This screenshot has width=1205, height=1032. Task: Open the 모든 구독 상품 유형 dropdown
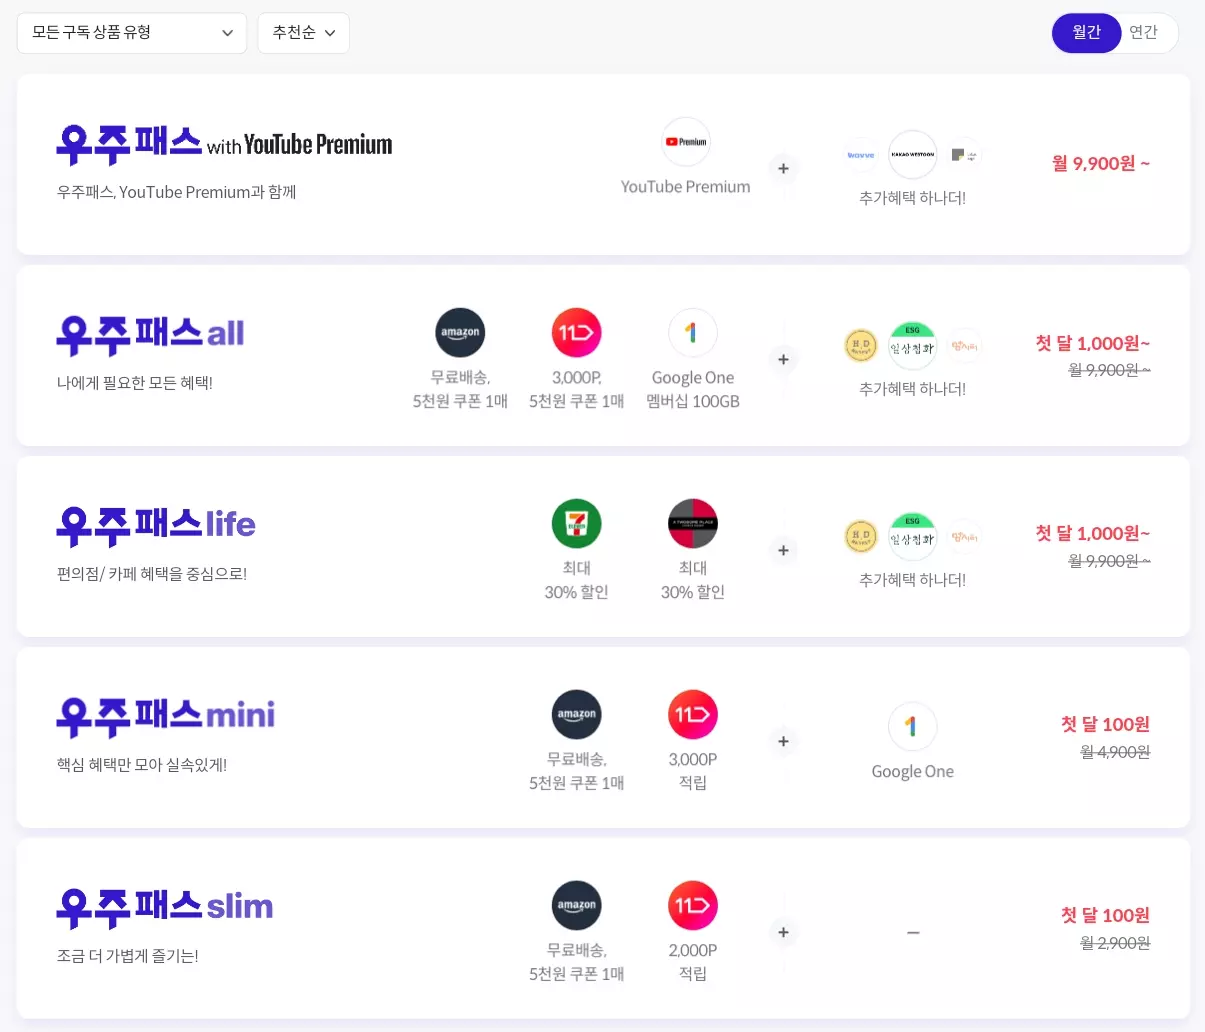tap(131, 32)
